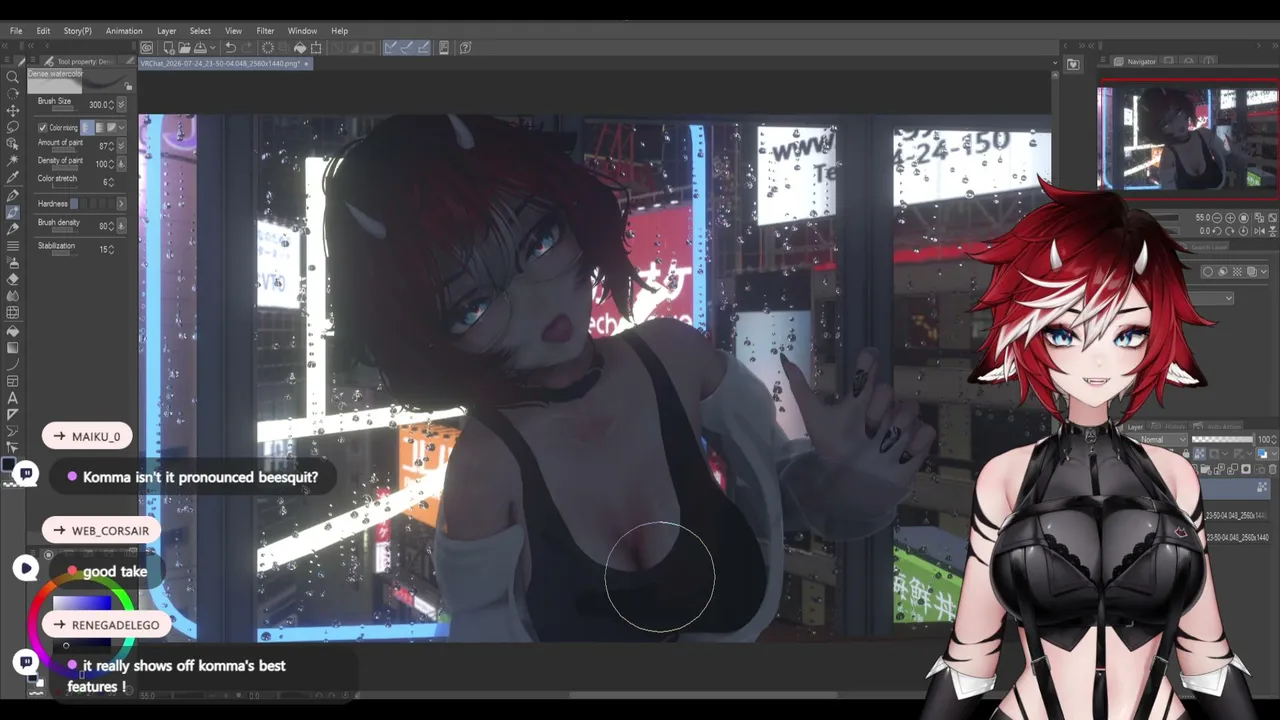Click the layer opacity value field
This screenshot has height=720, width=1280.
1265,440
